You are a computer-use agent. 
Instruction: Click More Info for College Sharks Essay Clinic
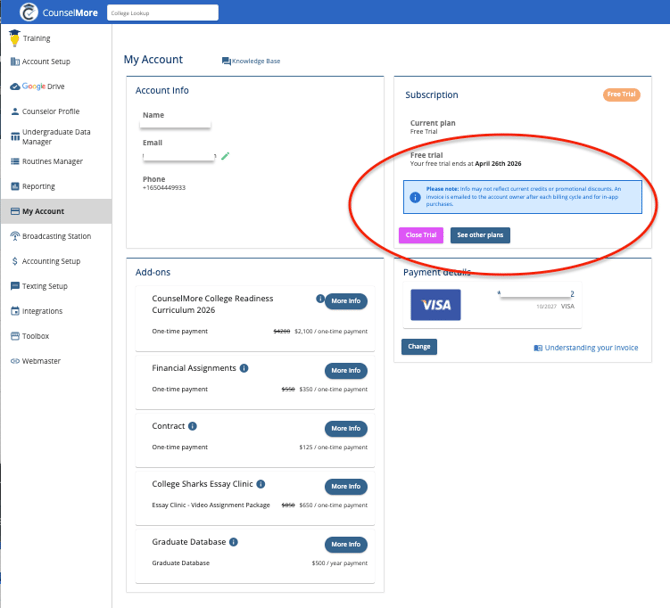coord(346,486)
